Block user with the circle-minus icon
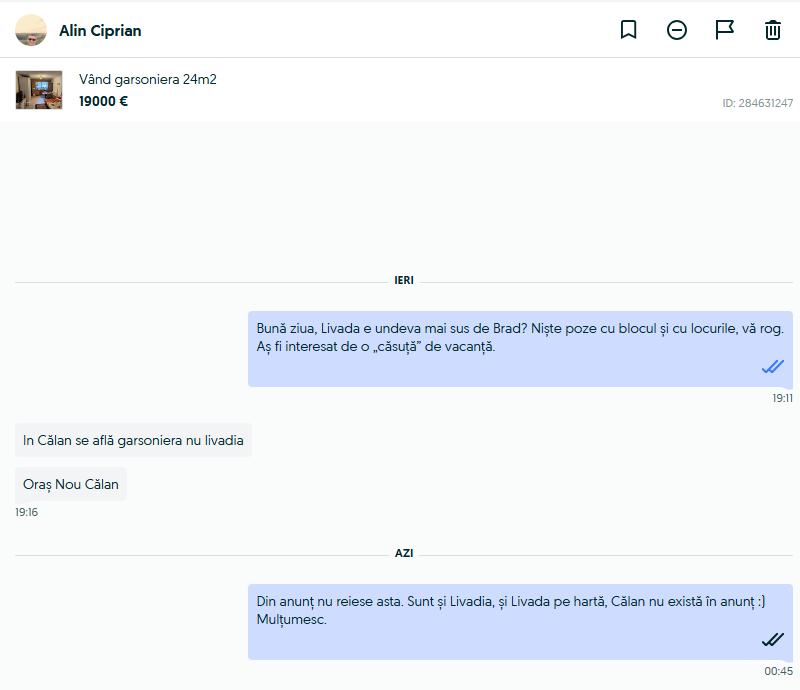 coord(677,30)
